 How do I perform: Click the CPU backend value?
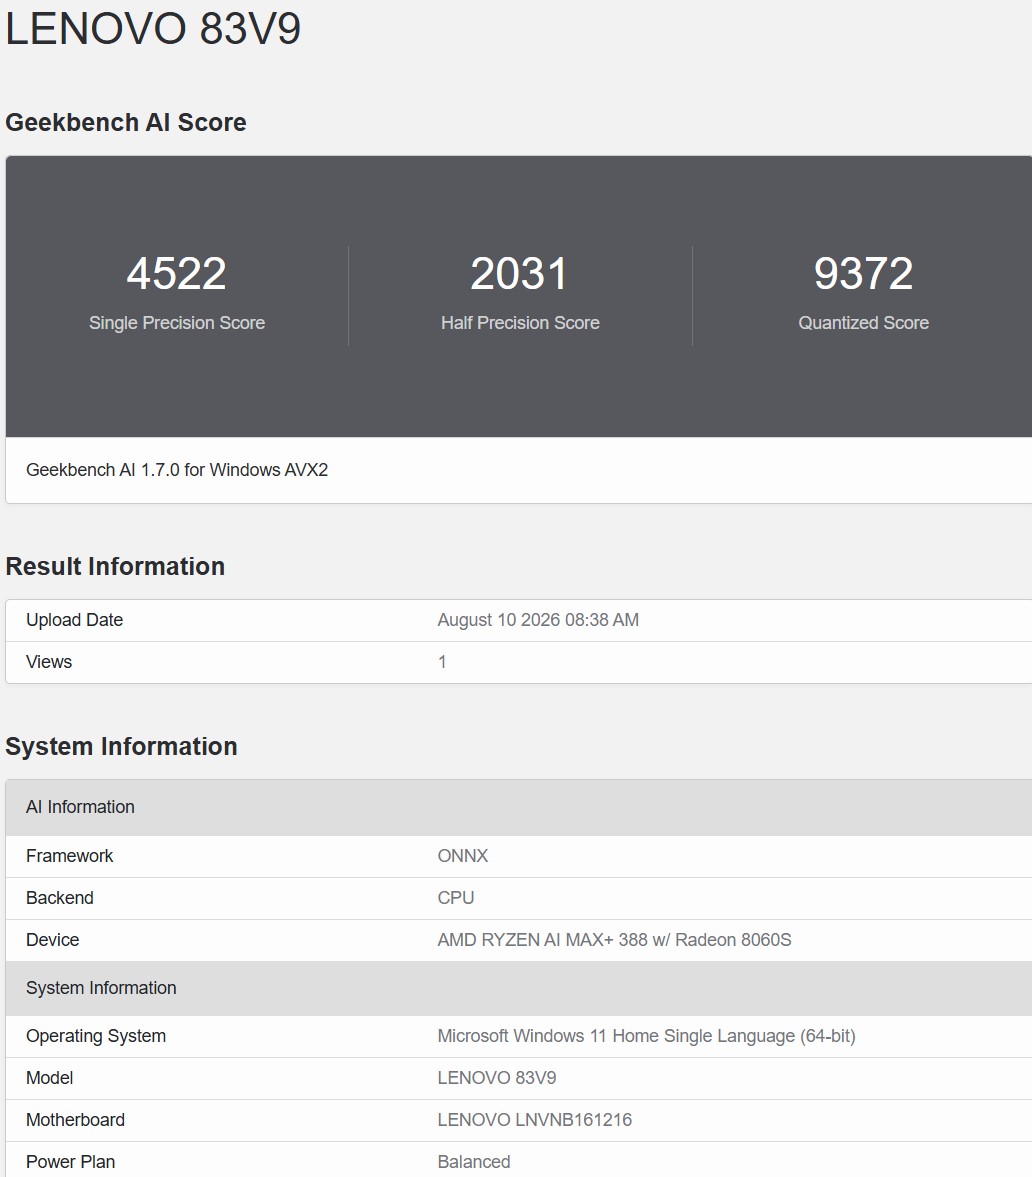[x=456, y=898]
